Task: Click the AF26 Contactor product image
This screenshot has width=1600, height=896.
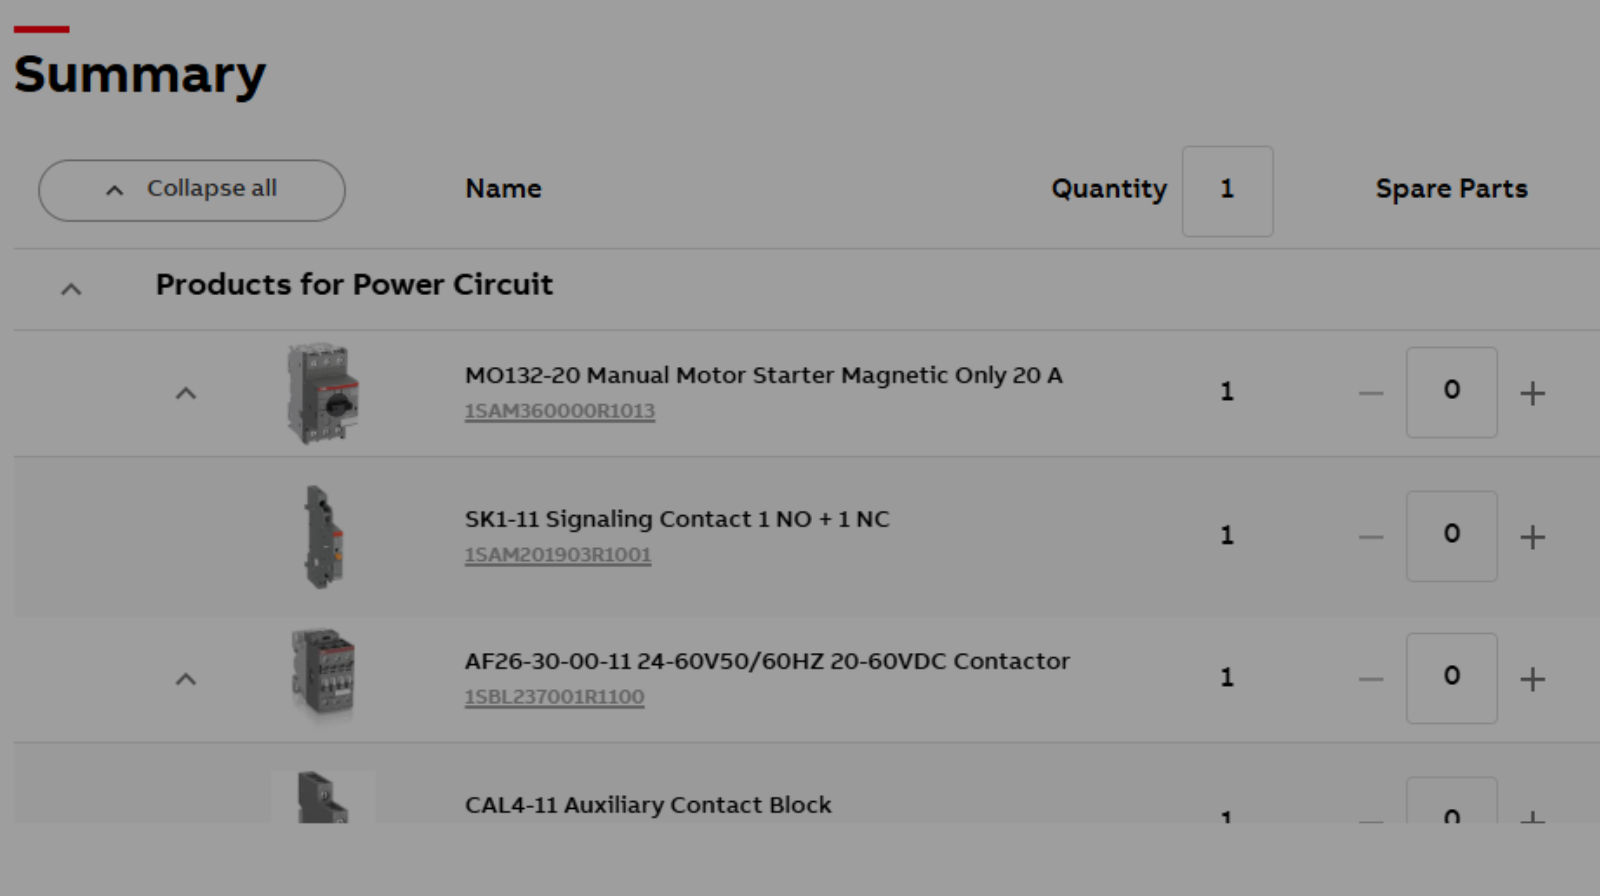Action: pos(322,674)
